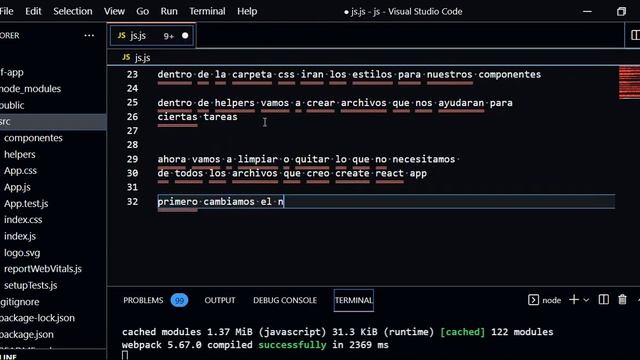Screen dimensions: 640x360
Task: Split the terminal panel
Action: click(603, 300)
